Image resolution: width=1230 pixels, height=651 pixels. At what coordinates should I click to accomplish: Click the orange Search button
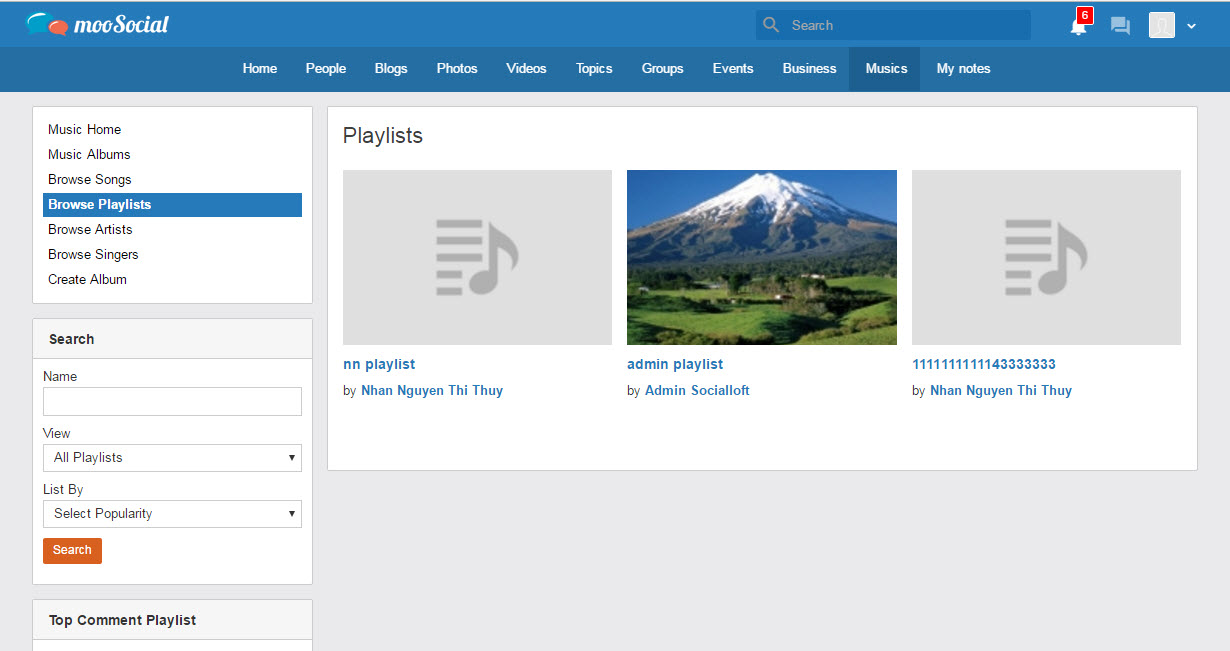pyautogui.click(x=72, y=550)
